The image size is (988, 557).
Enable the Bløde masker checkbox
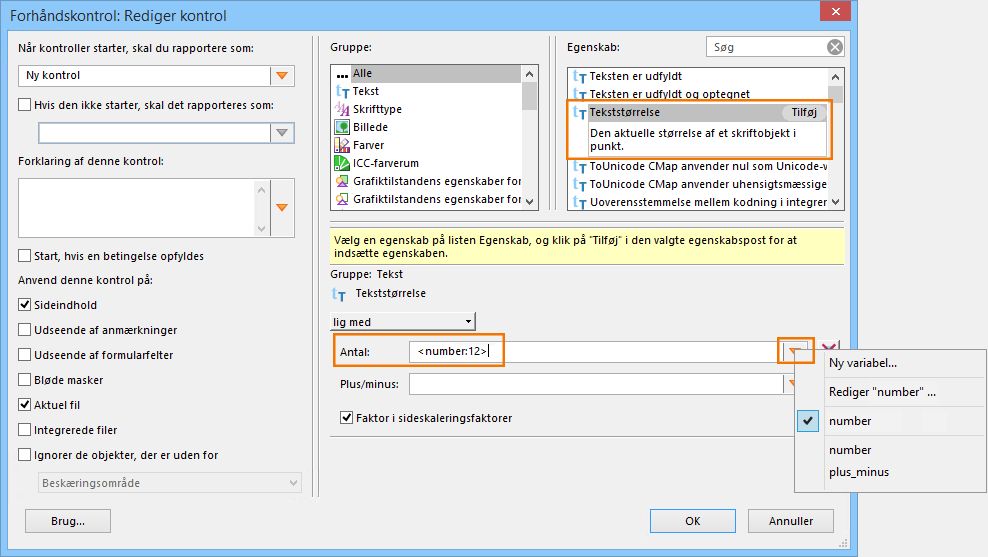(26, 380)
